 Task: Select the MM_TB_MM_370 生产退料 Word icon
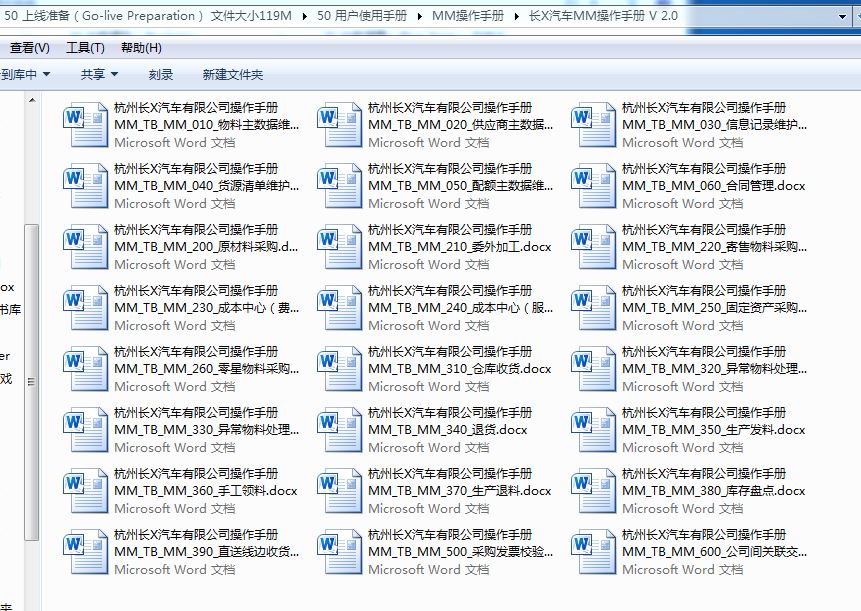point(339,490)
